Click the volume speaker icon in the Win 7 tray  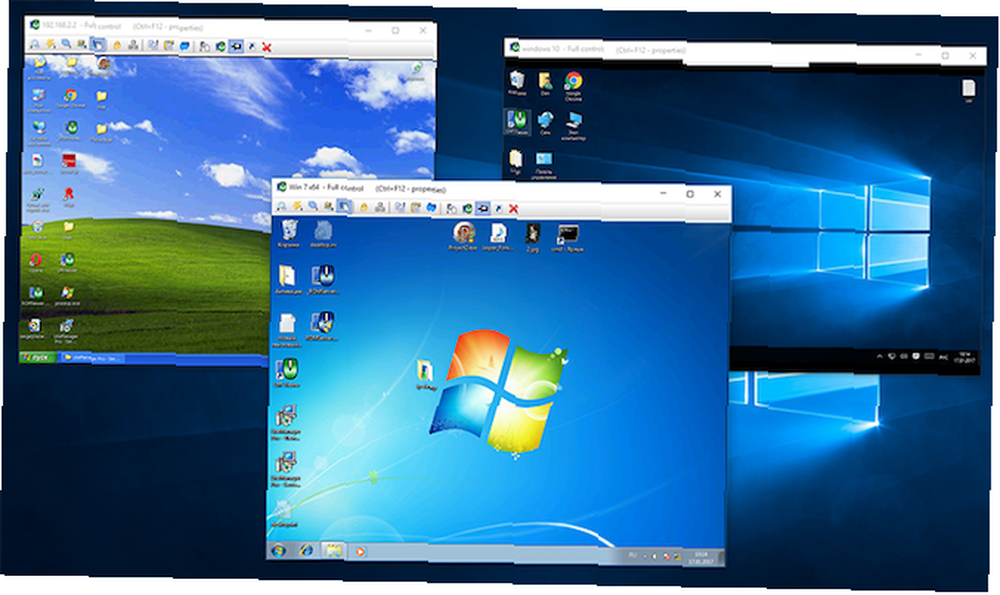tap(654, 557)
